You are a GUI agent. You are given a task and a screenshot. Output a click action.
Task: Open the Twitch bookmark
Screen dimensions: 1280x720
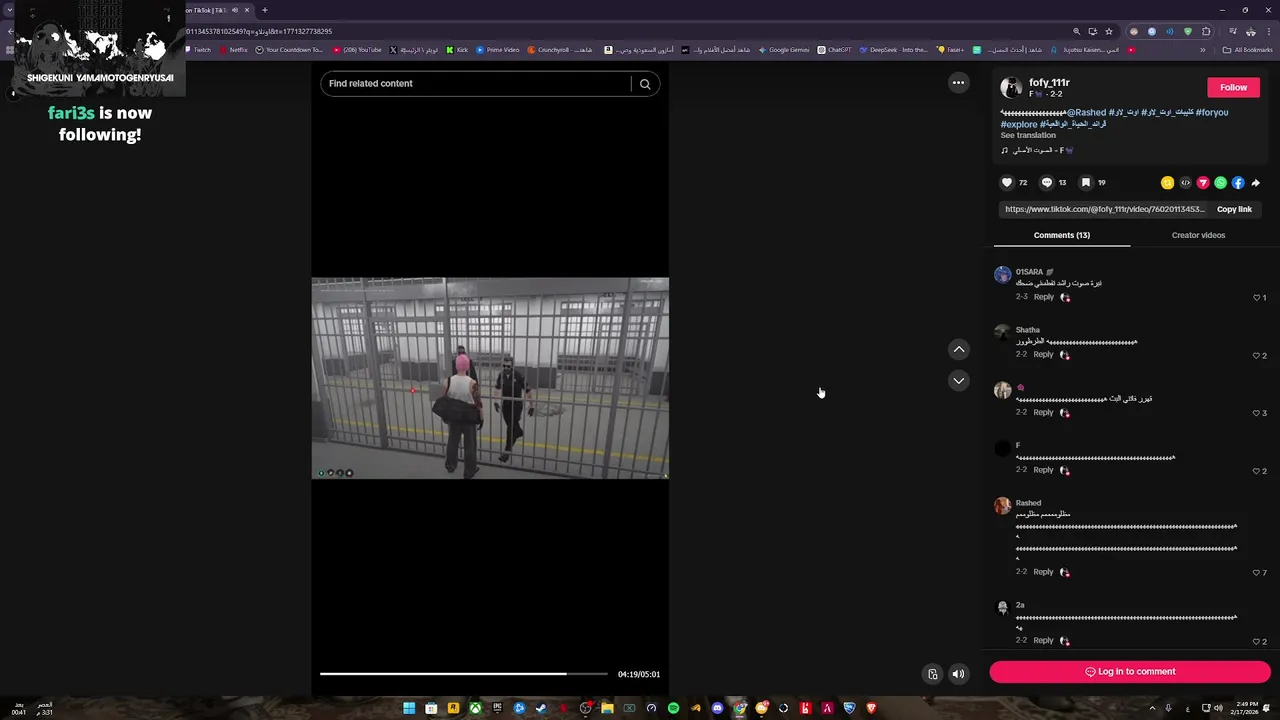198,50
